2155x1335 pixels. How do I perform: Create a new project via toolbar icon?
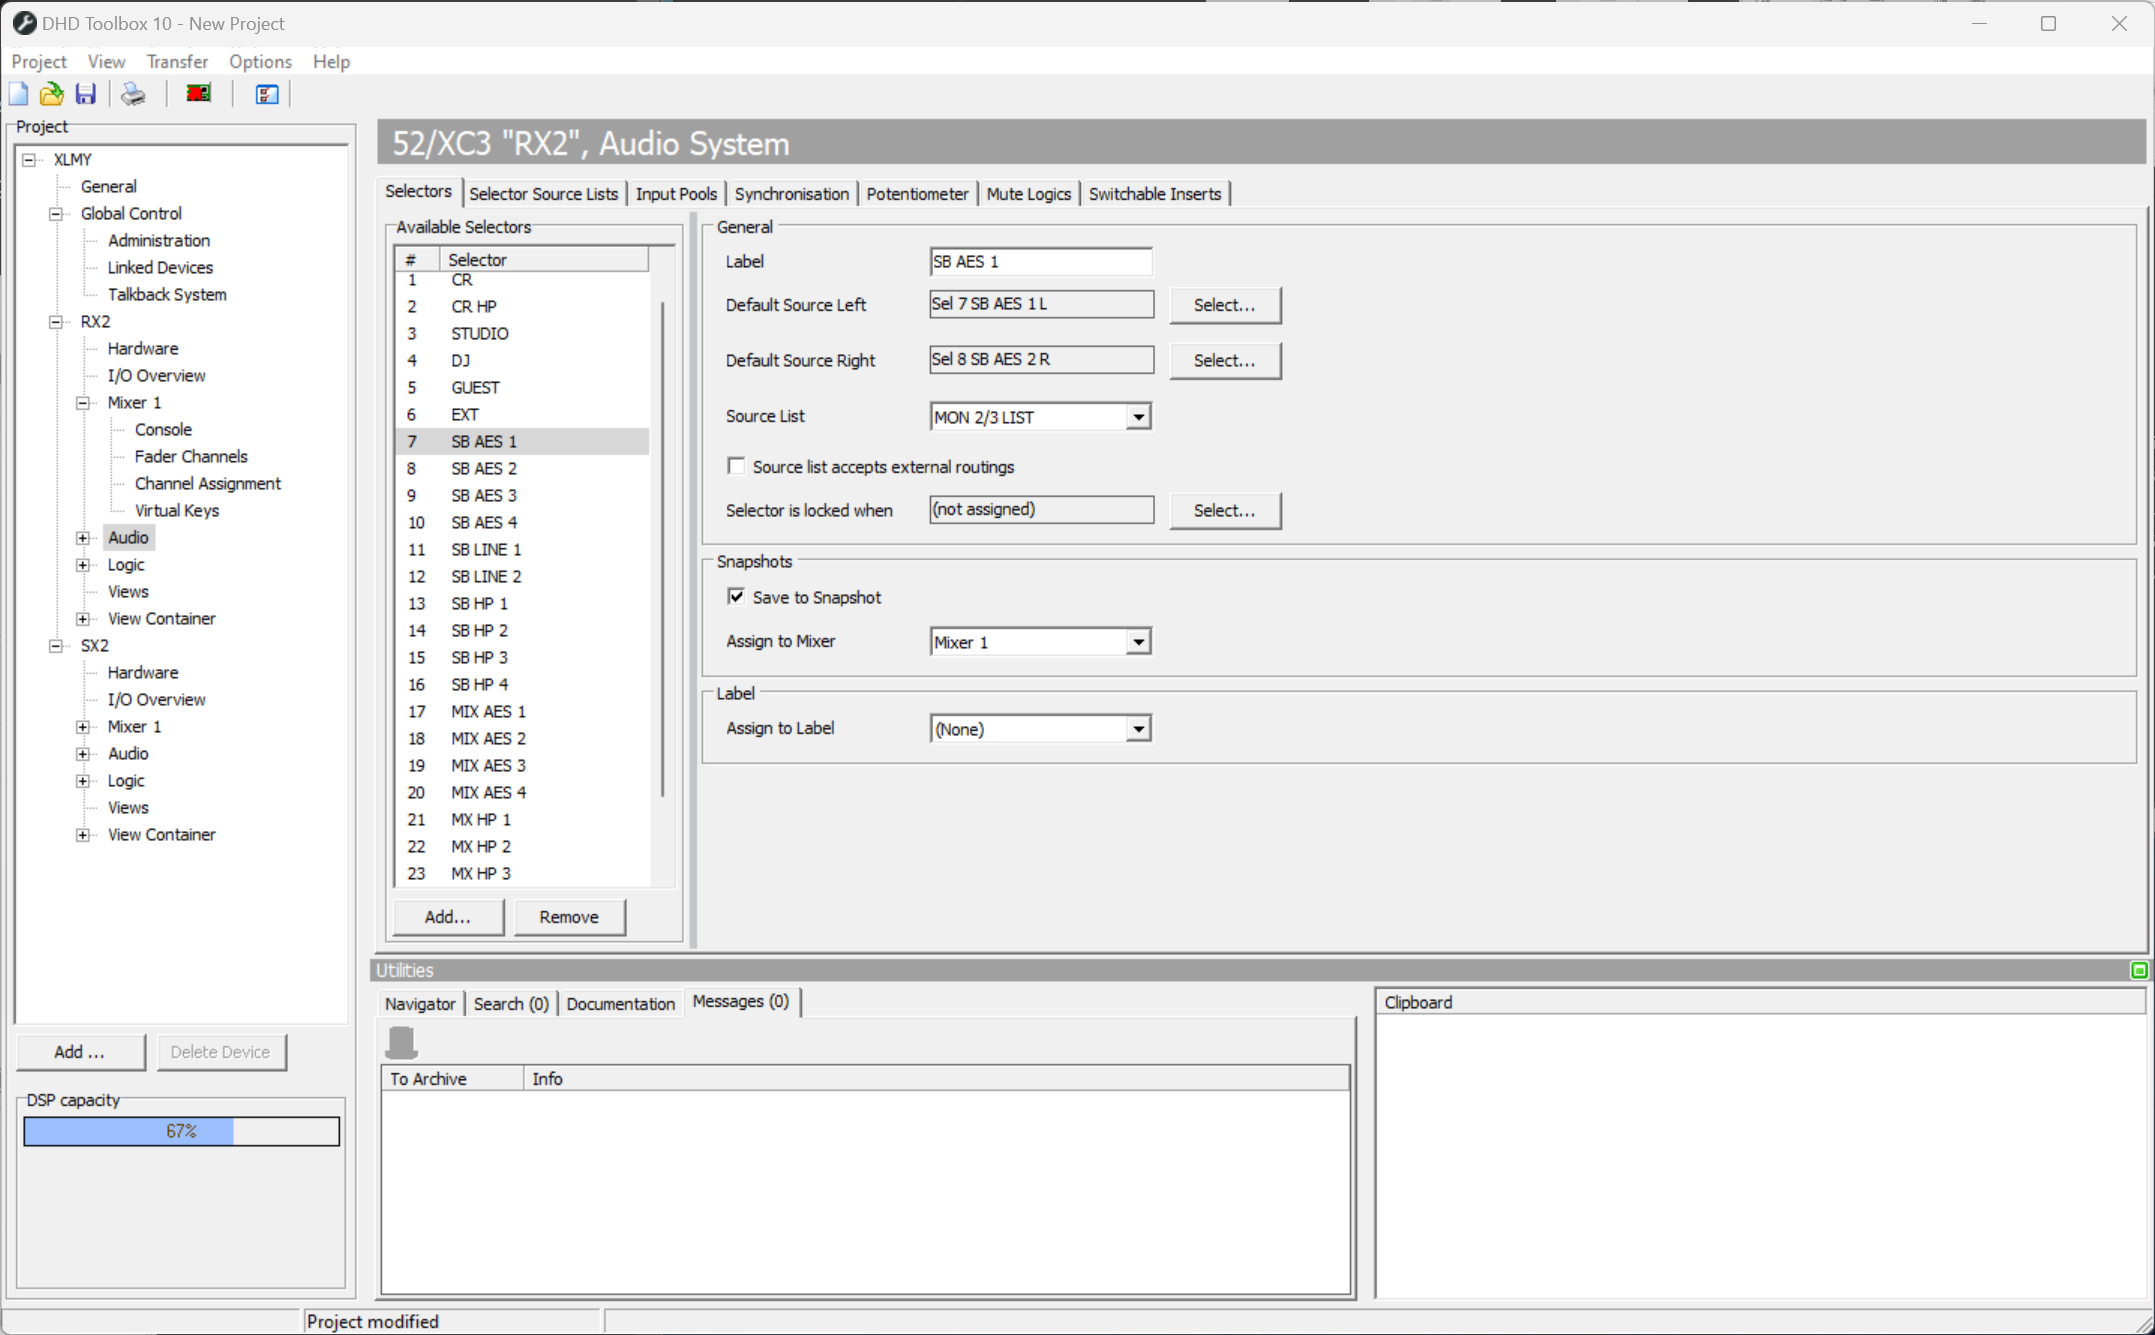point(18,93)
